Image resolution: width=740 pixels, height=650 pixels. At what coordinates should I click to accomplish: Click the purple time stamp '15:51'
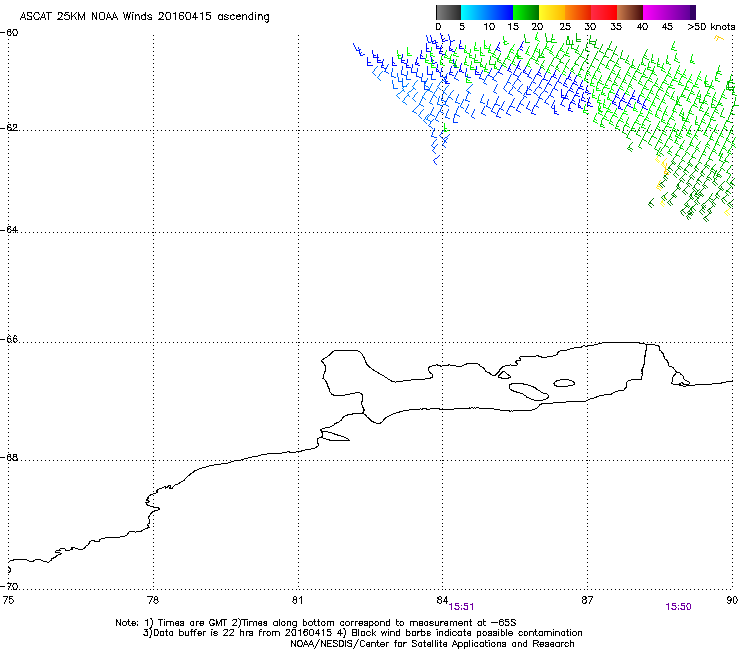pyautogui.click(x=461, y=607)
